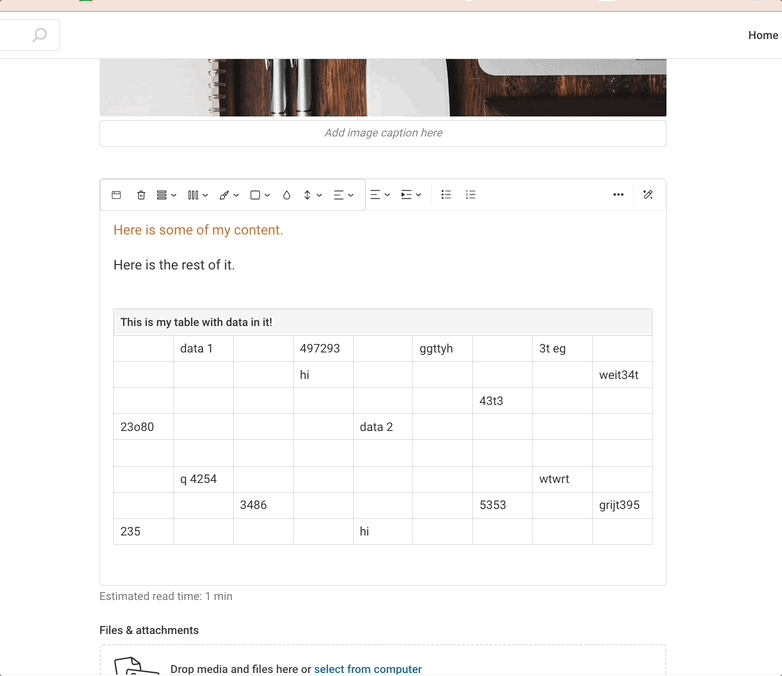Click cell 'ggttyh'
The height and width of the screenshot is (676, 782).
tap(442, 348)
